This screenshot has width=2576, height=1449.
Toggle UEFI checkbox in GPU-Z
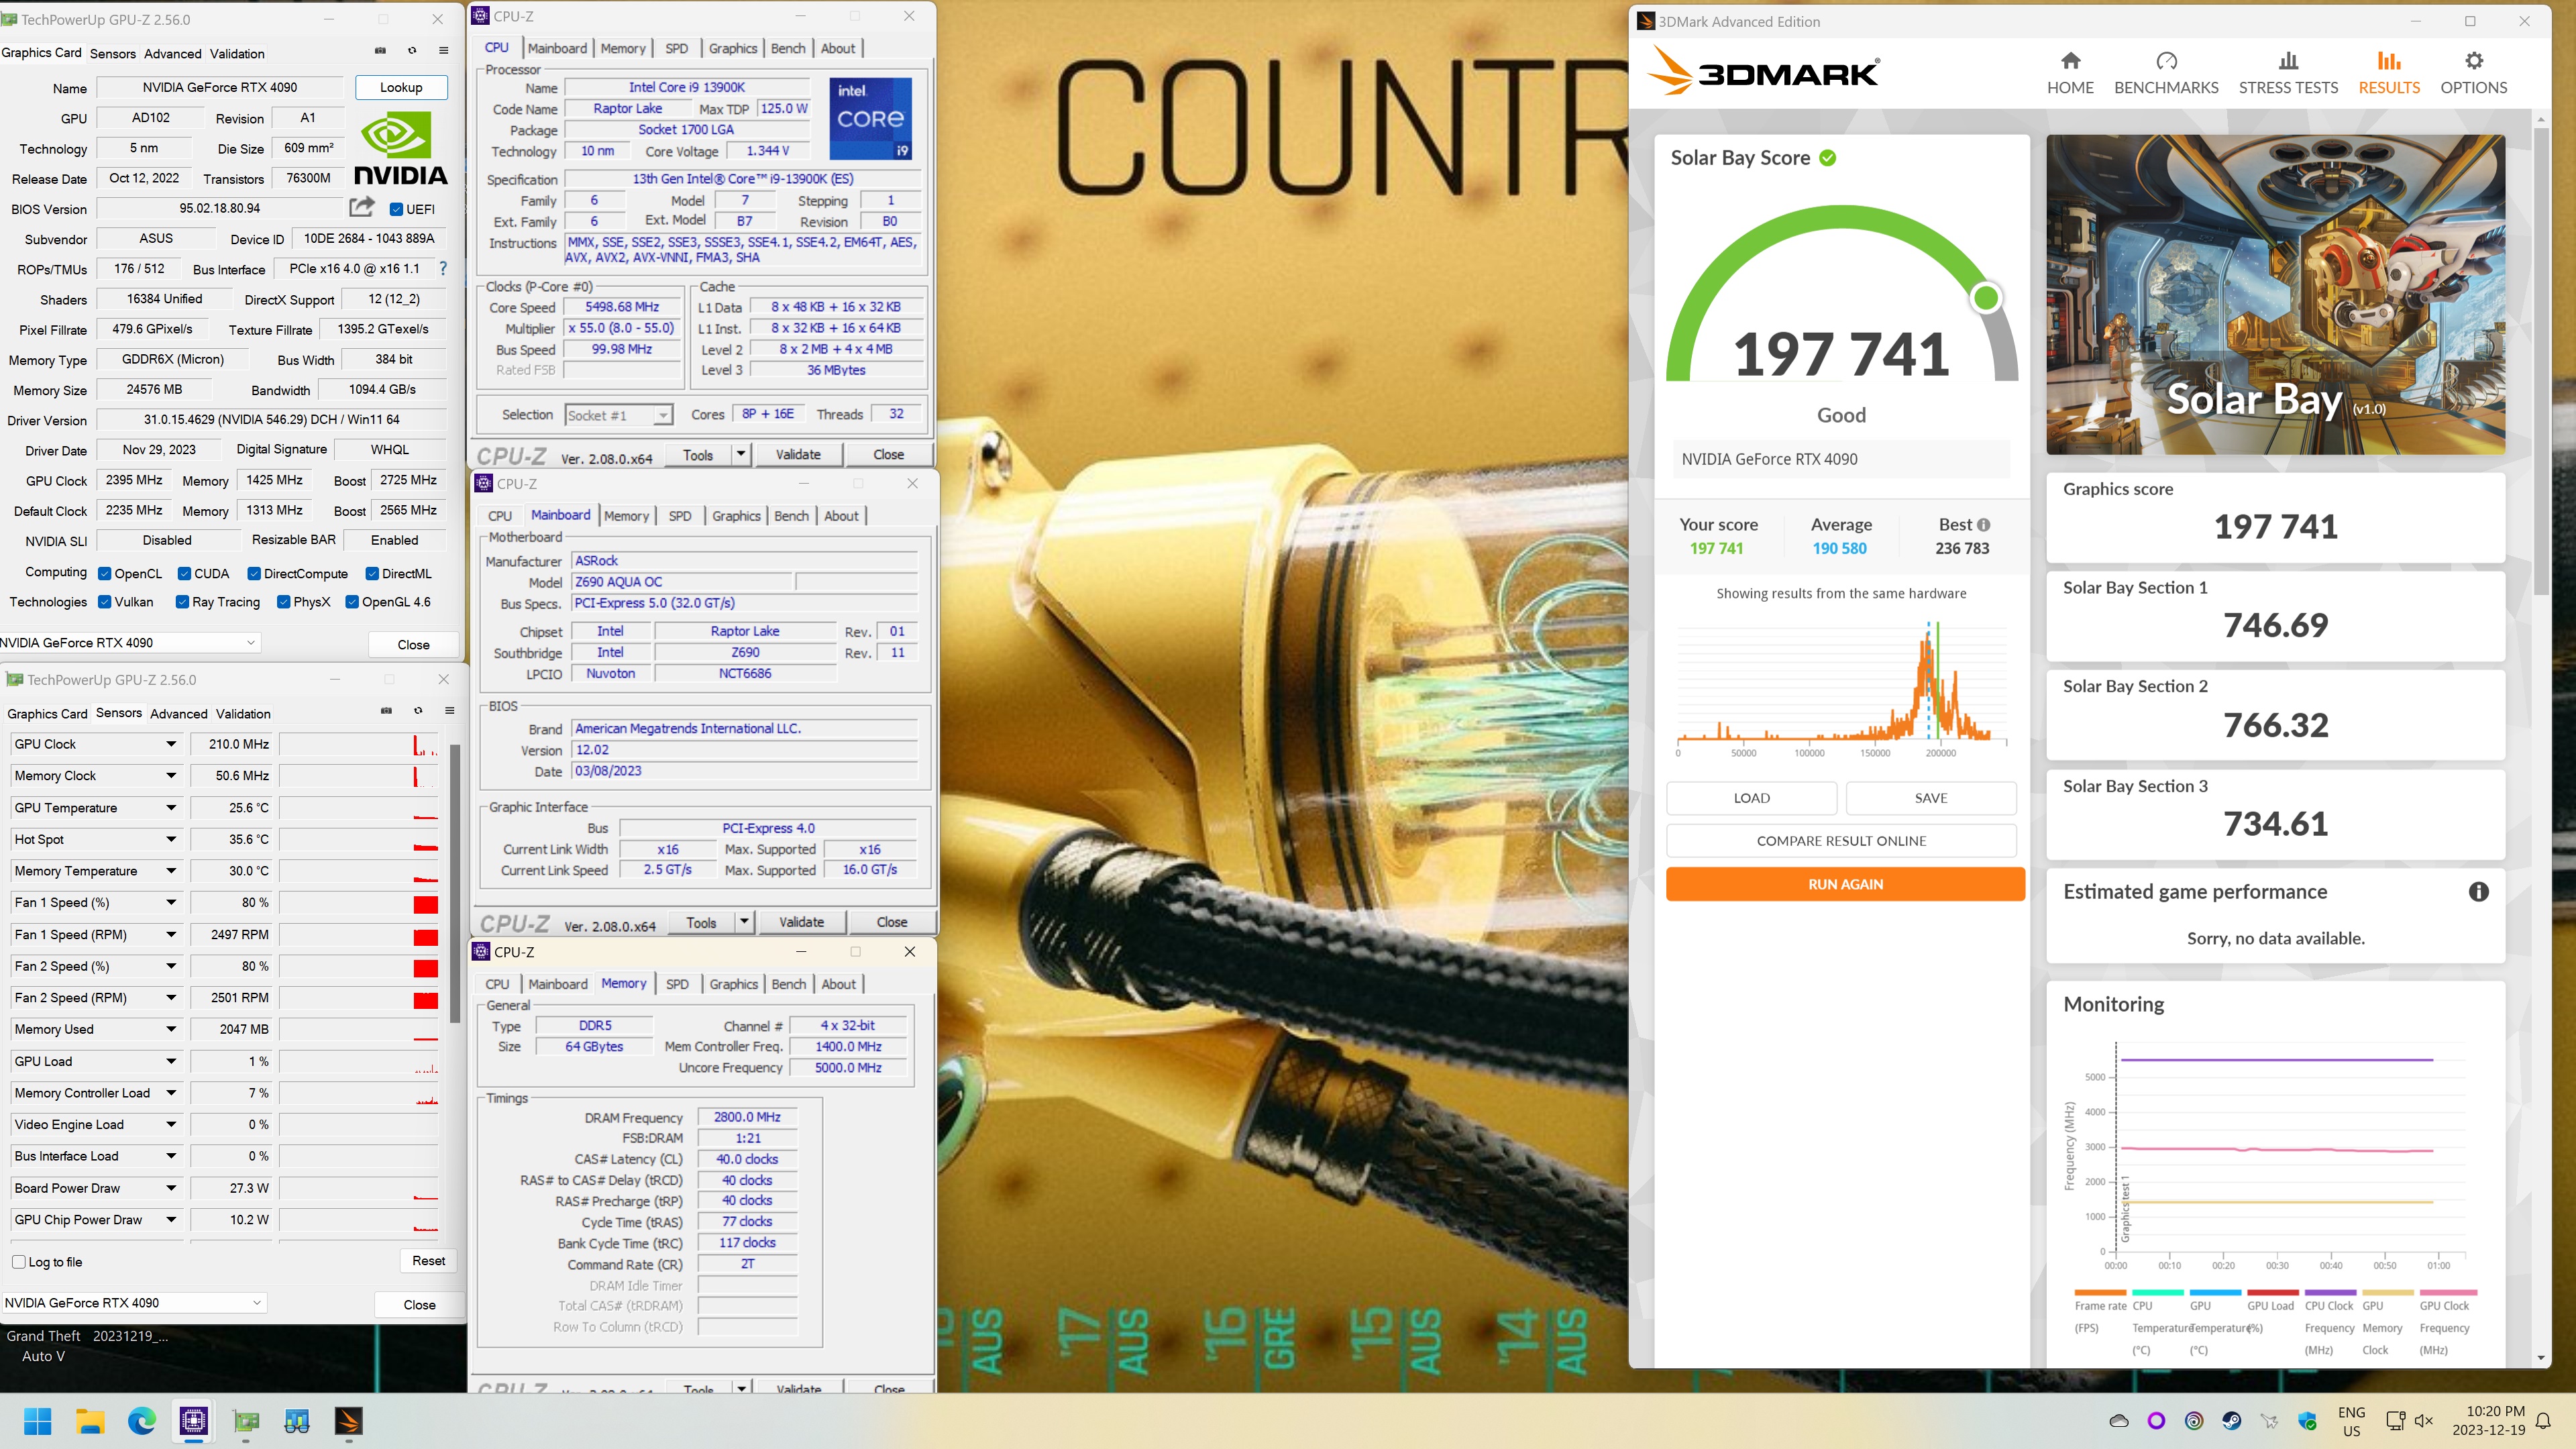click(x=396, y=210)
